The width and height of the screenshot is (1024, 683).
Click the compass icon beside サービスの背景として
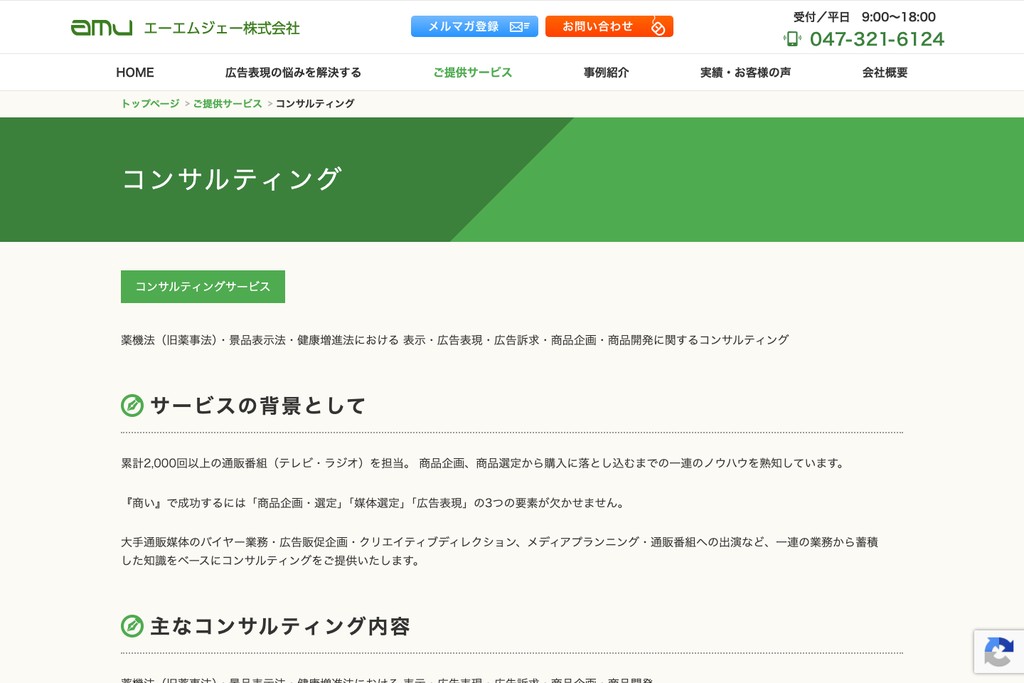click(x=132, y=405)
